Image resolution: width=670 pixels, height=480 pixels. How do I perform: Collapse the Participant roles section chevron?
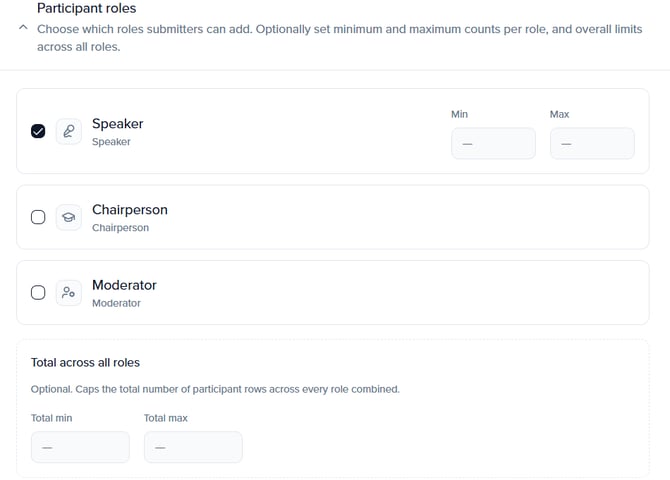pos(22,29)
